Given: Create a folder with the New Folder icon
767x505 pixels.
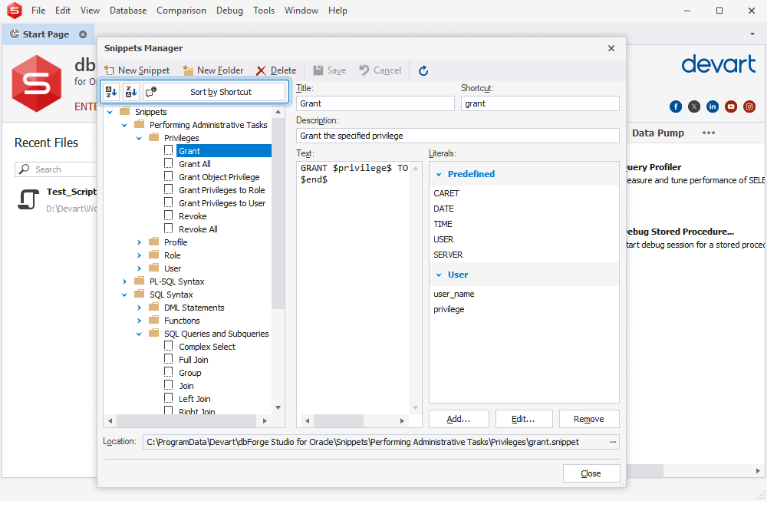Looking at the screenshot, I should [x=188, y=70].
